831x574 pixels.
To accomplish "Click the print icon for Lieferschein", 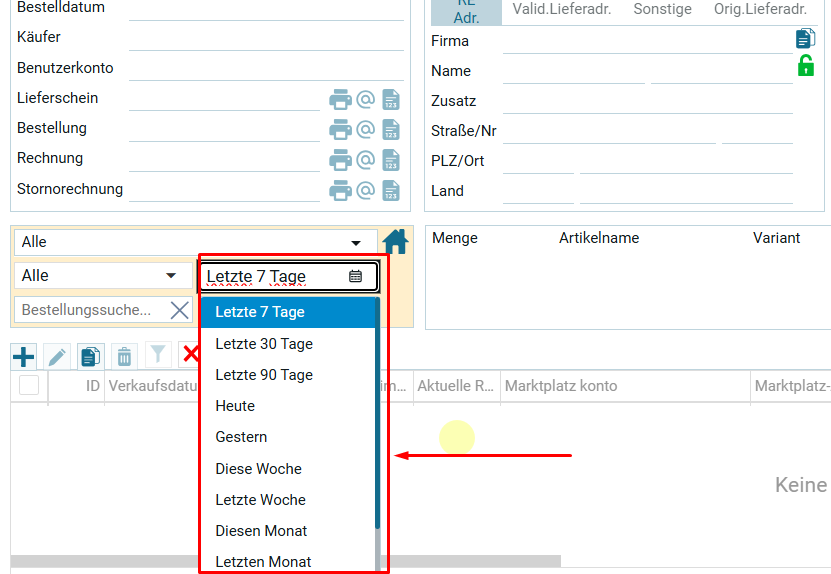I will pyautogui.click(x=340, y=100).
